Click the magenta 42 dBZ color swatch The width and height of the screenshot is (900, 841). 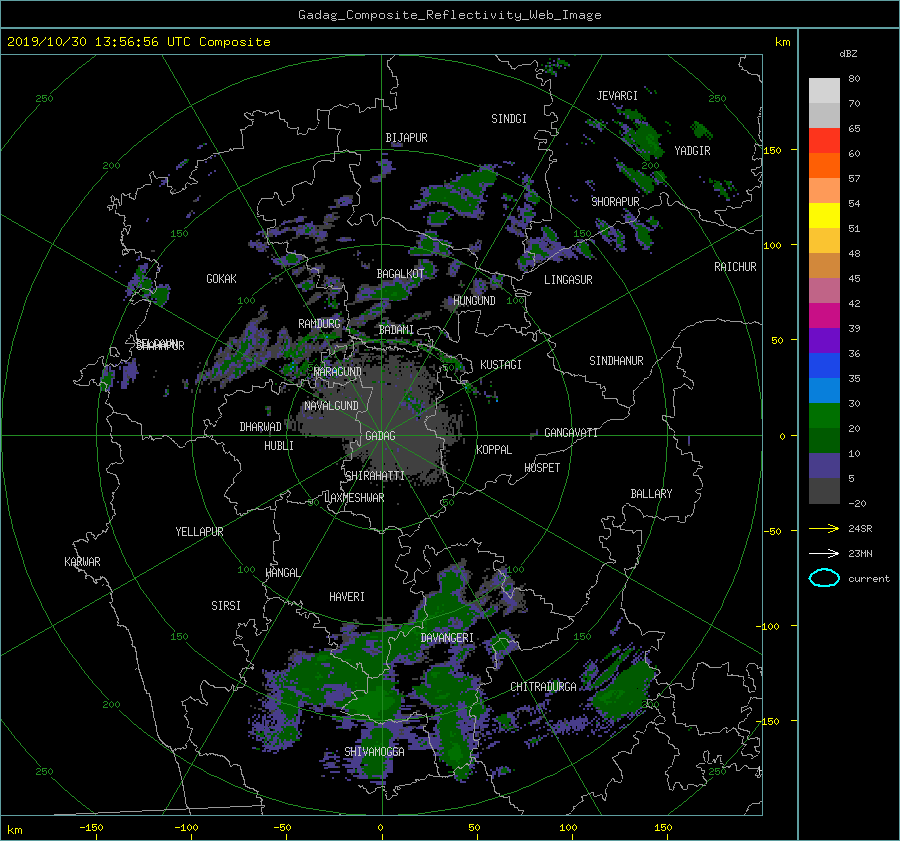824,315
